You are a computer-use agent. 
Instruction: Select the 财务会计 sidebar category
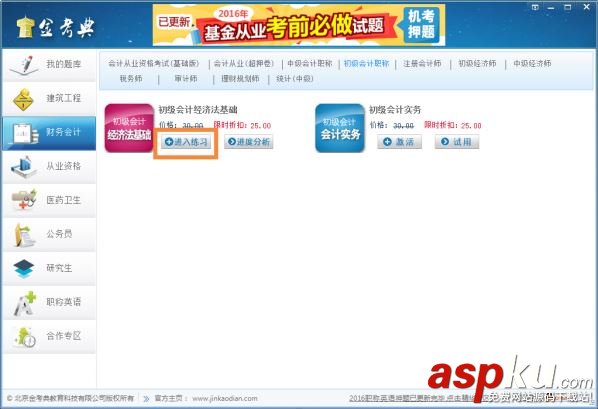(x=49, y=133)
